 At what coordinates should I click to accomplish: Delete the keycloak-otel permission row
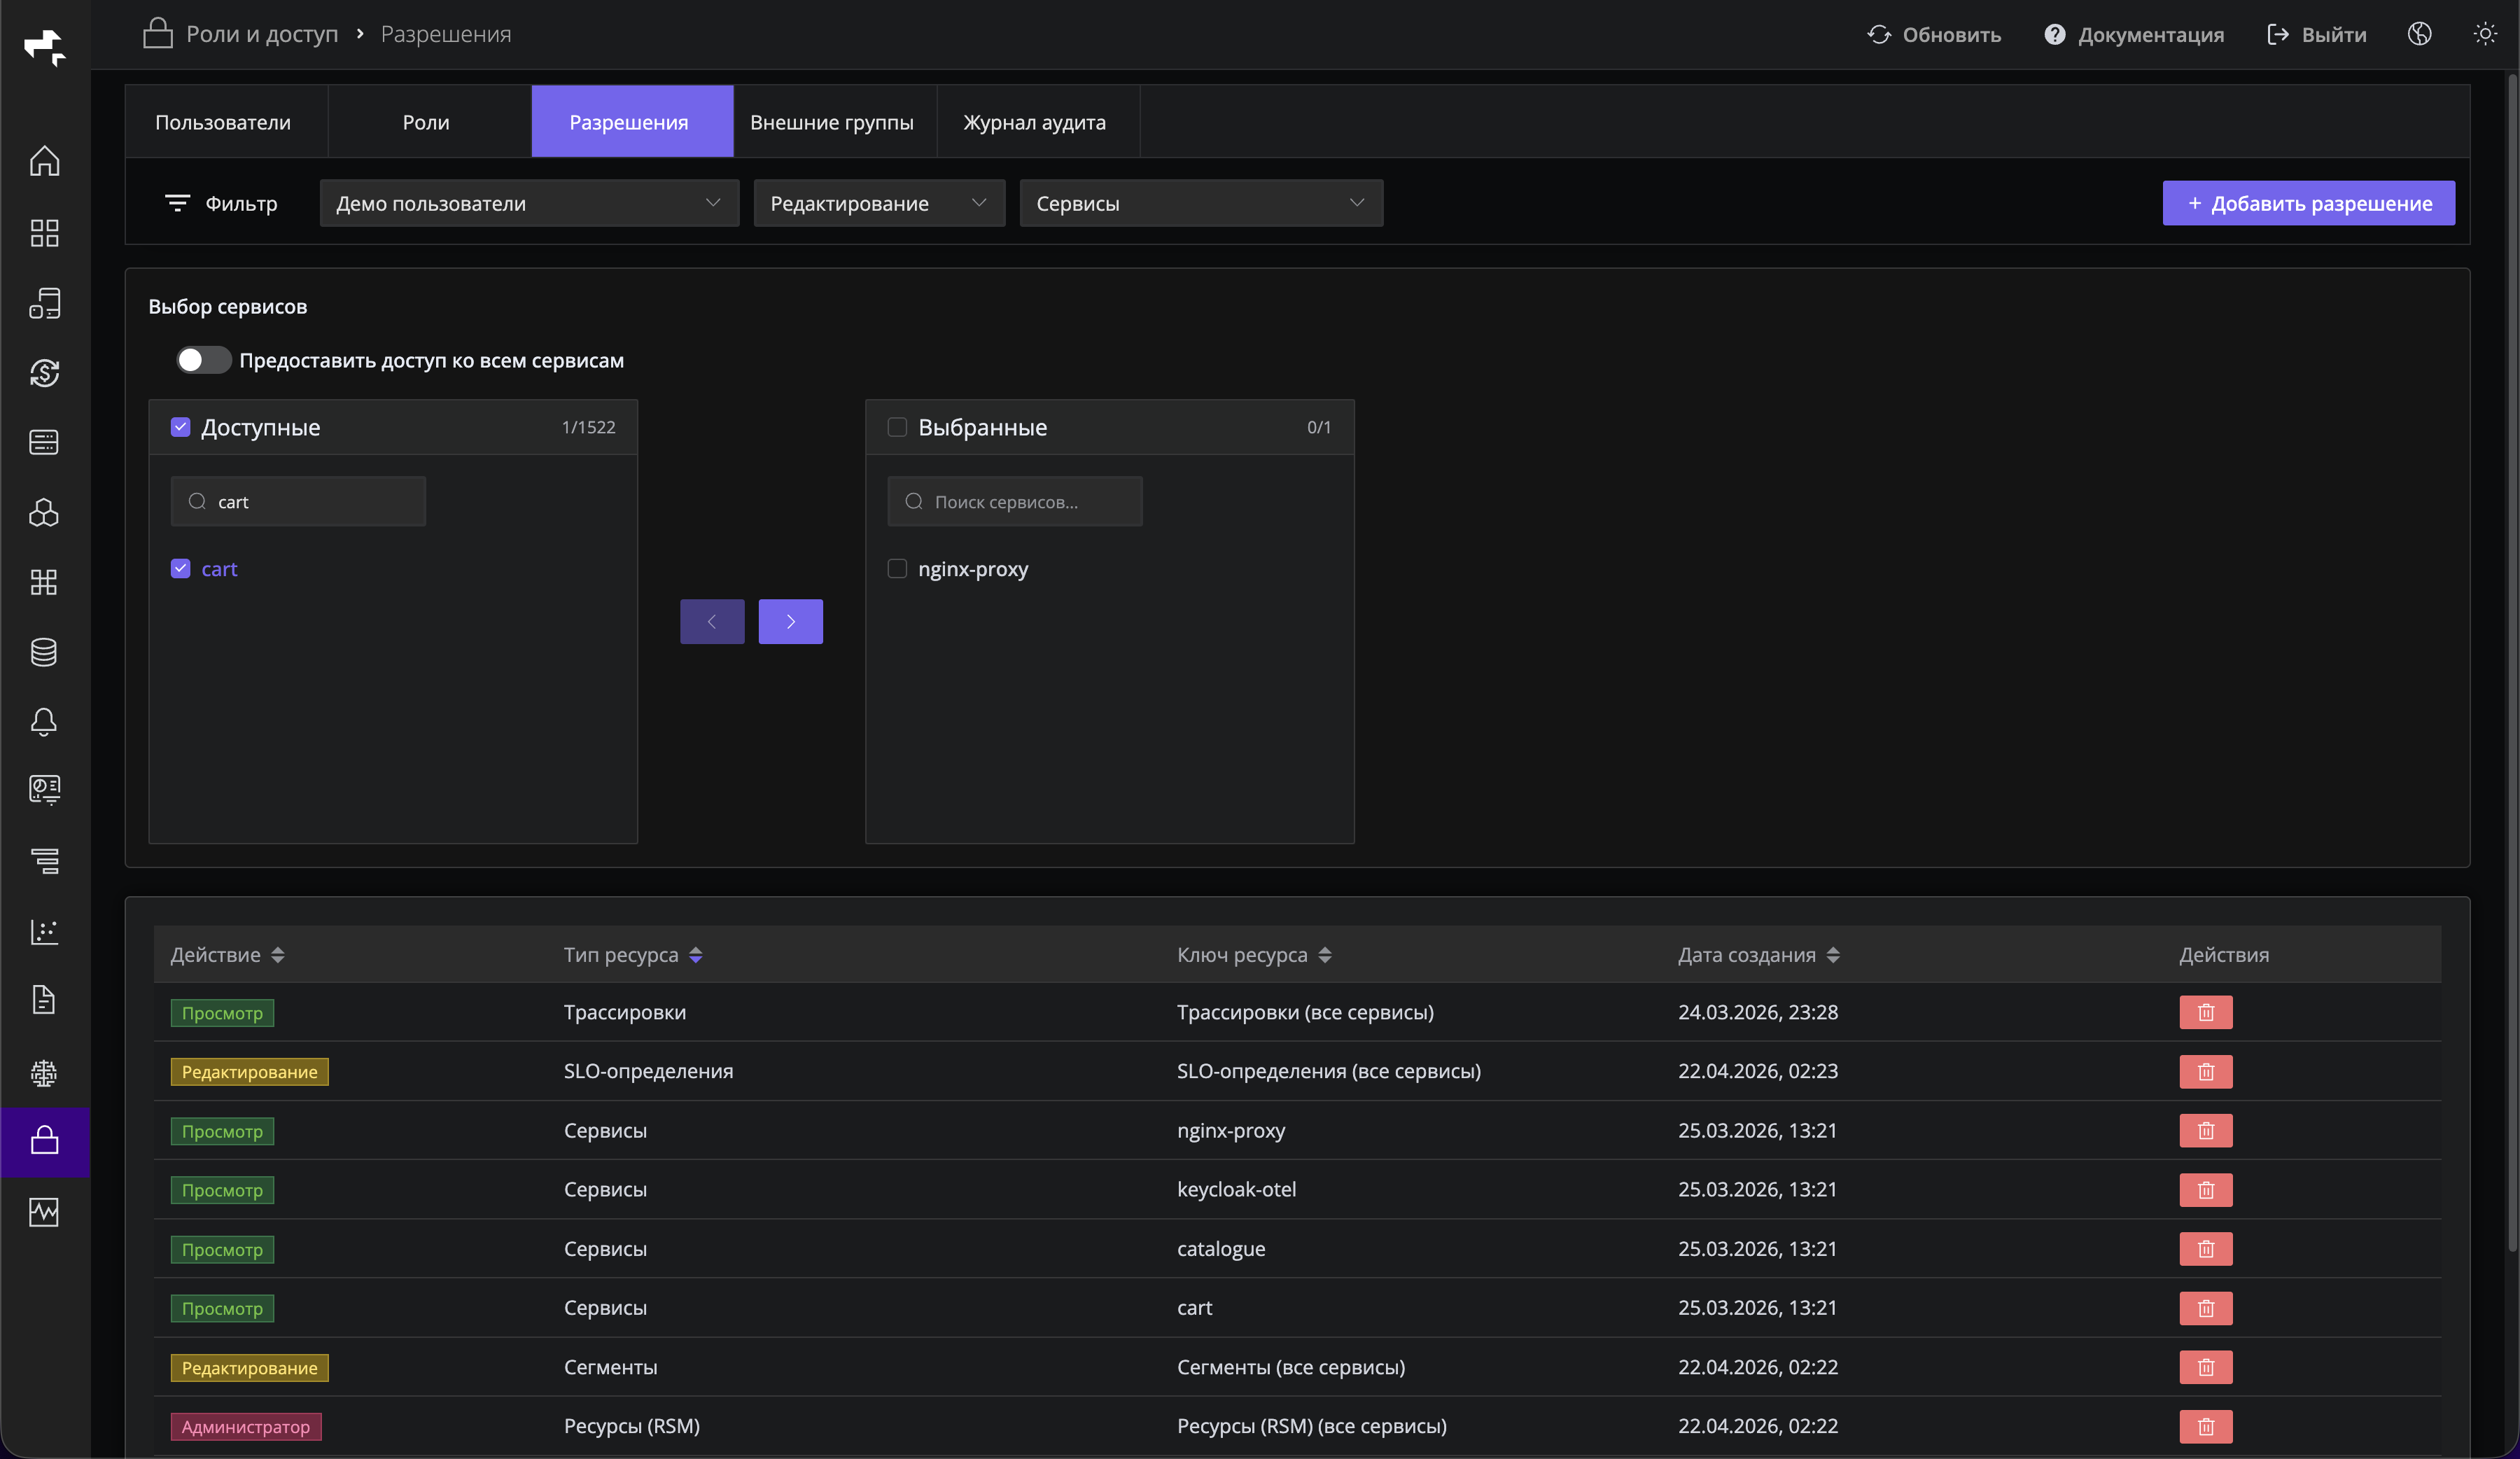pyautogui.click(x=2205, y=1190)
